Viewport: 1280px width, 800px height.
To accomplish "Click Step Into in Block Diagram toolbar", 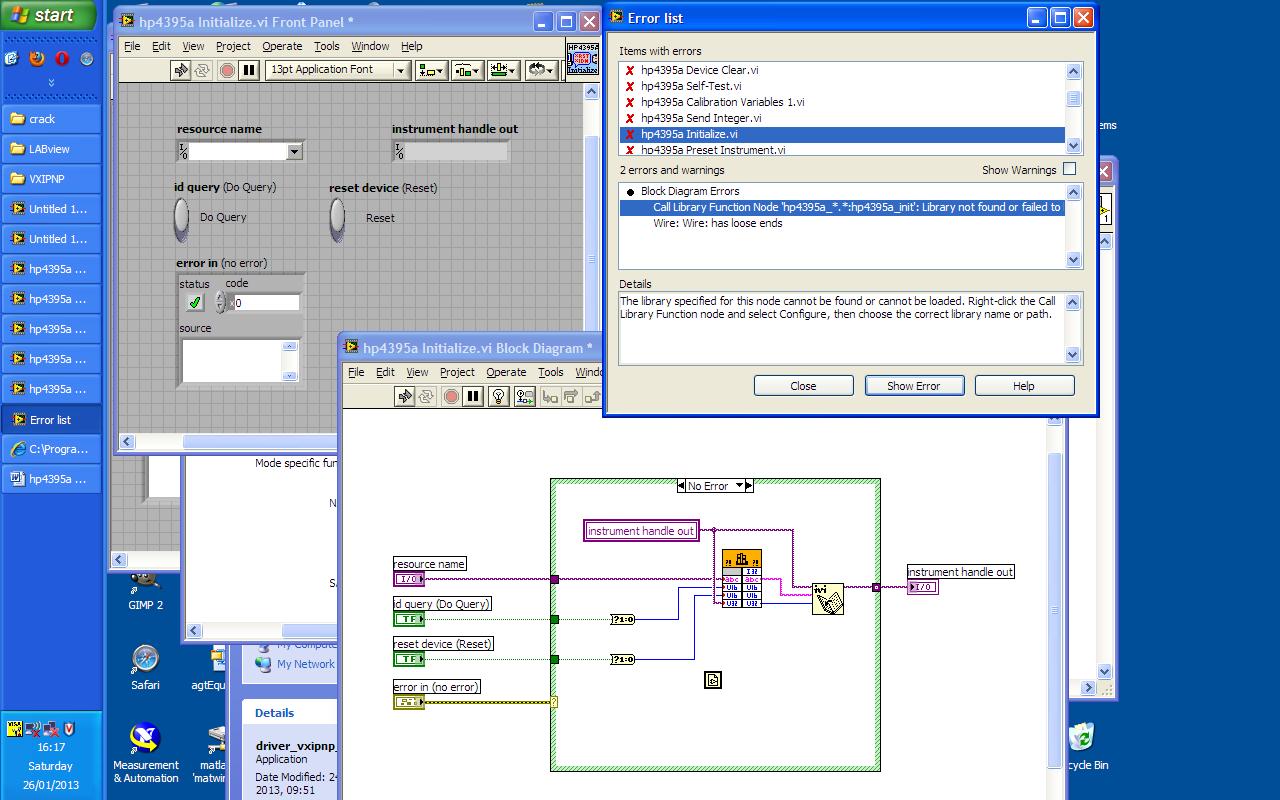I will 550,397.
